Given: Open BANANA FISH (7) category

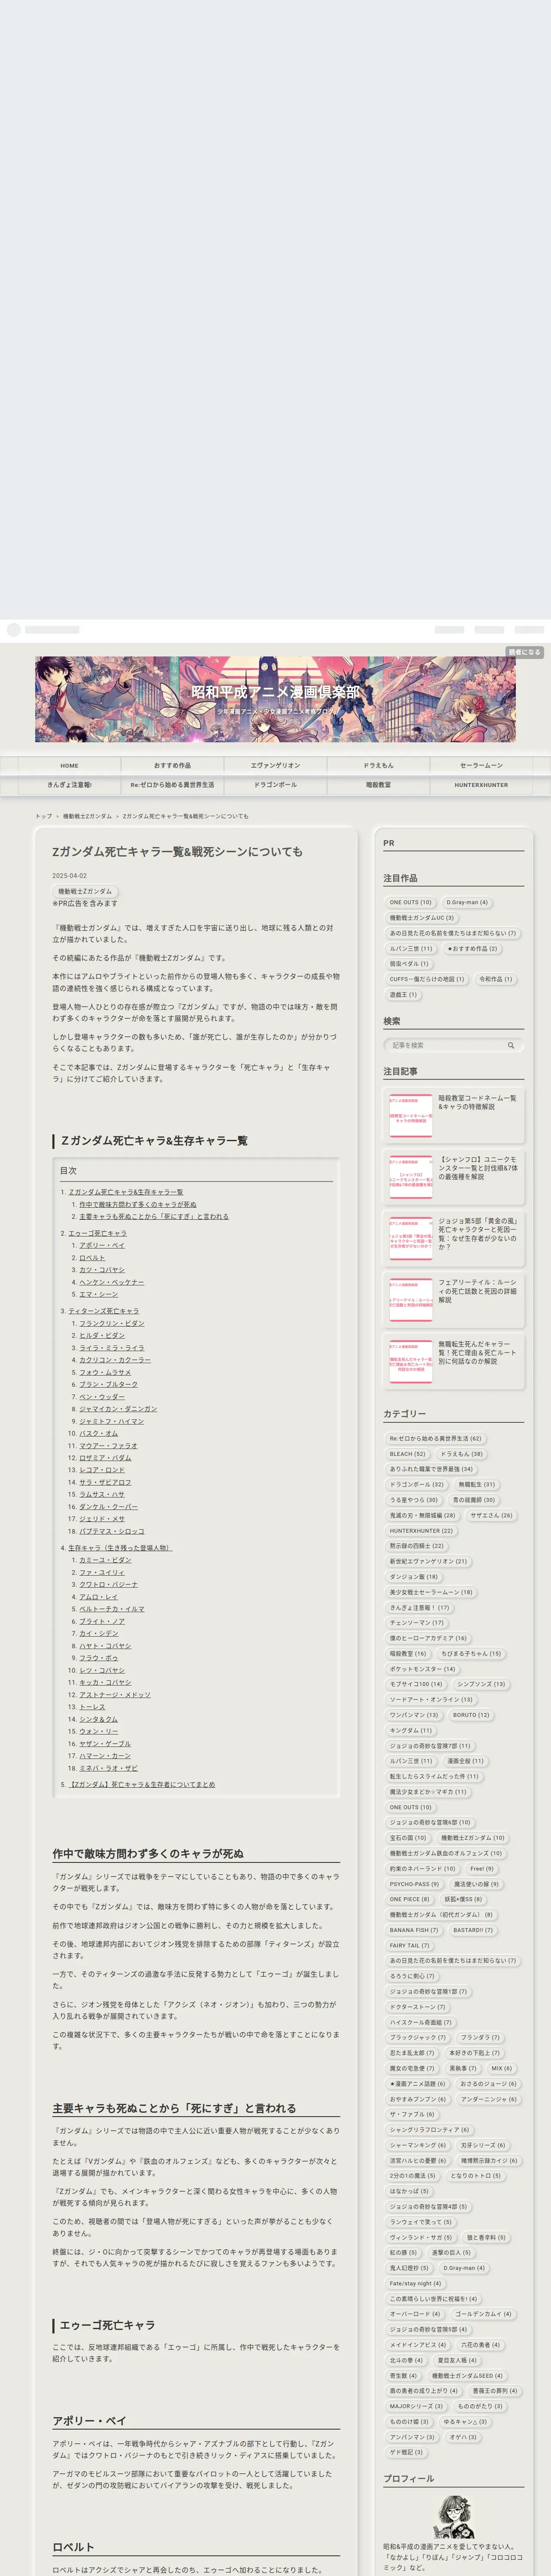Looking at the screenshot, I should pyautogui.click(x=414, y=1929).
